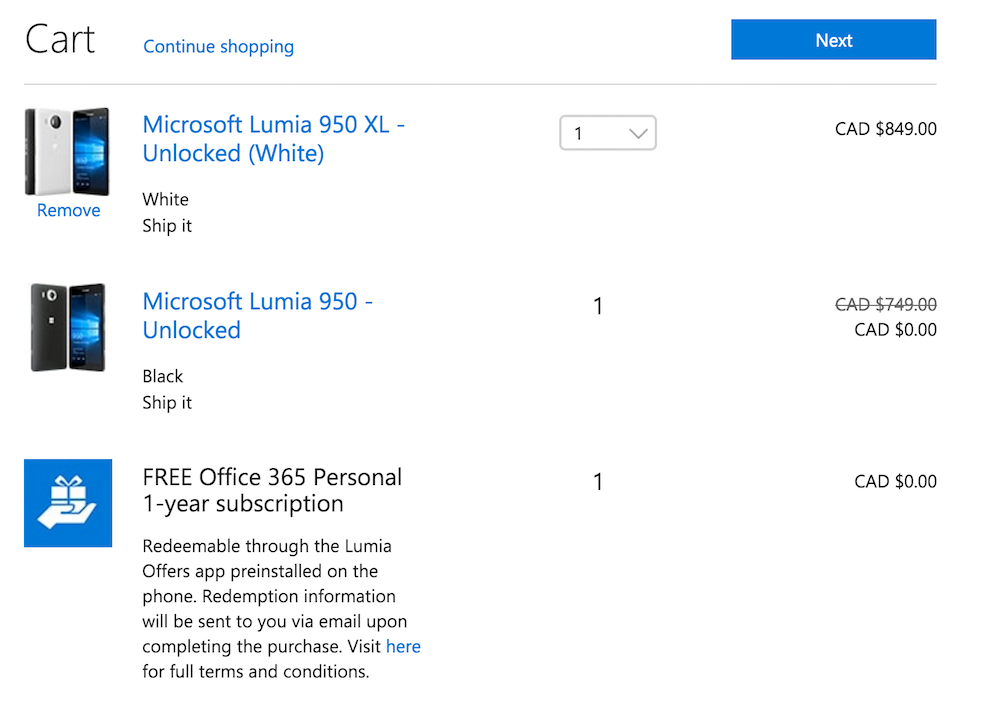Open the black Lumia 950 product image
The width and height of the screenshot is (1000, 704).
point(67,327)
